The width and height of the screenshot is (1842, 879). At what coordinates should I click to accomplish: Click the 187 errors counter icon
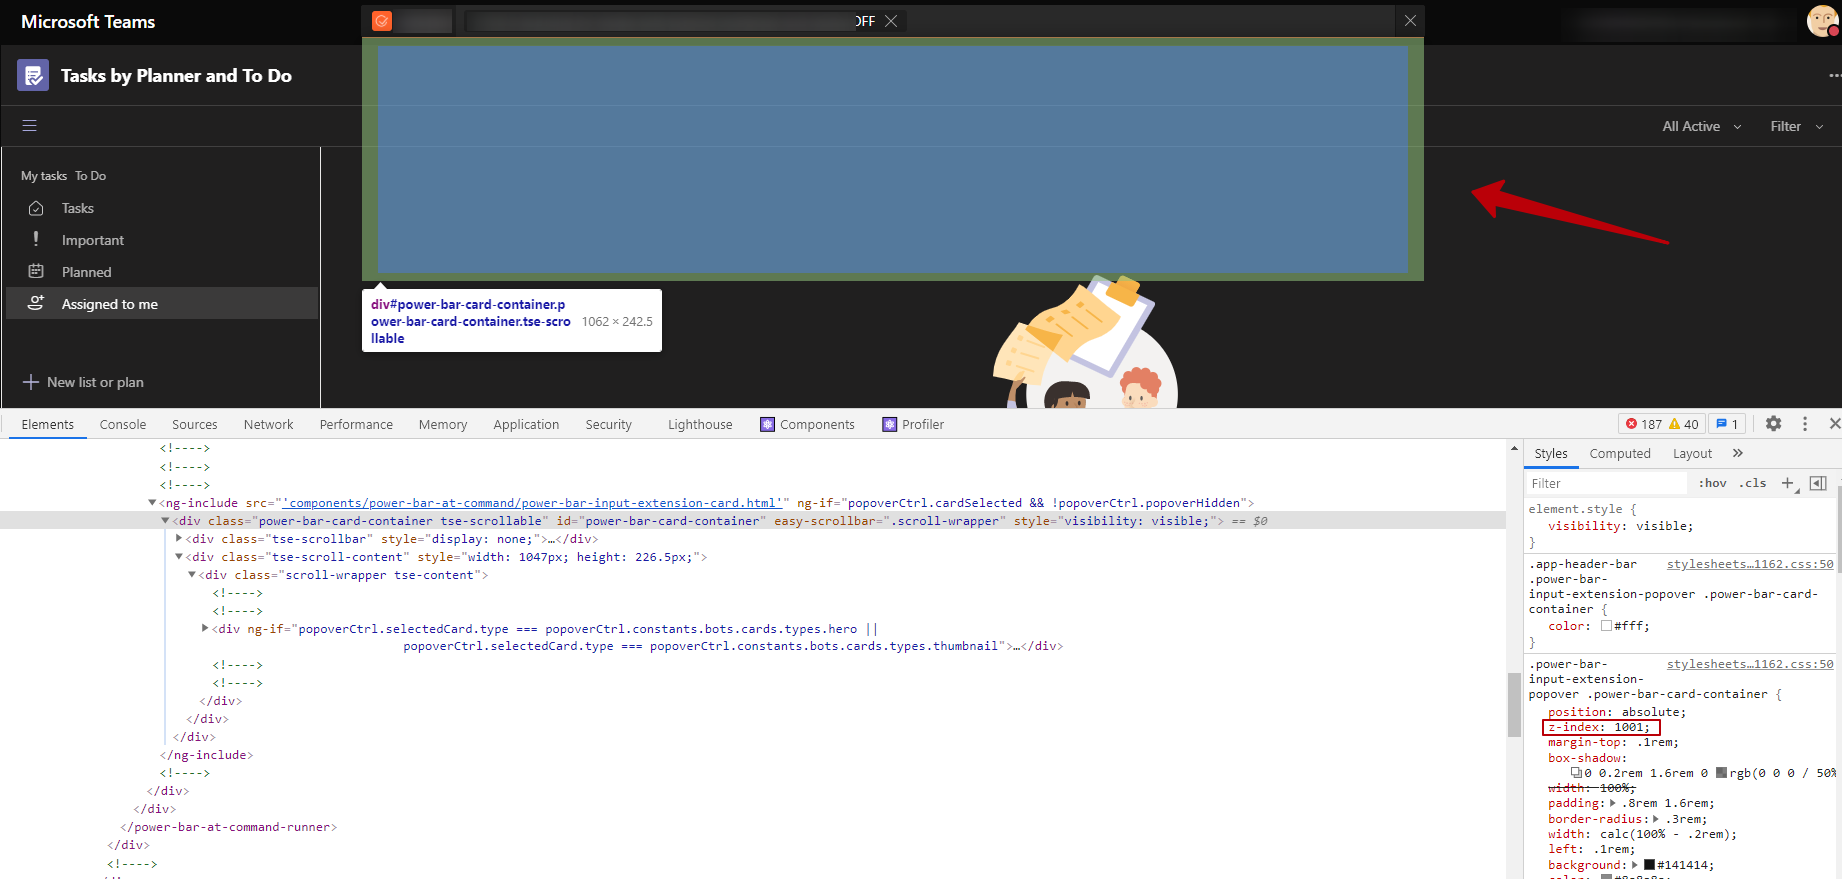(x=1631, y=424)
